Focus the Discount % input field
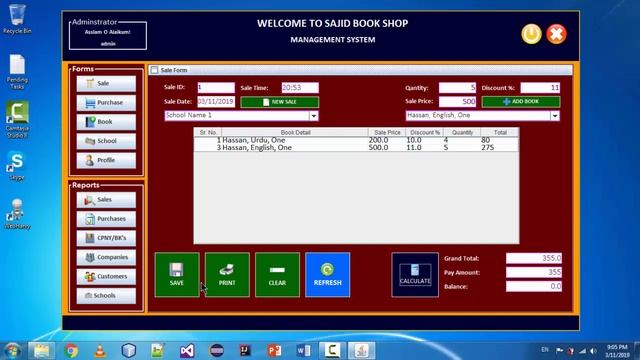This screenshot has height=360, width=640. tap(540, 87)
